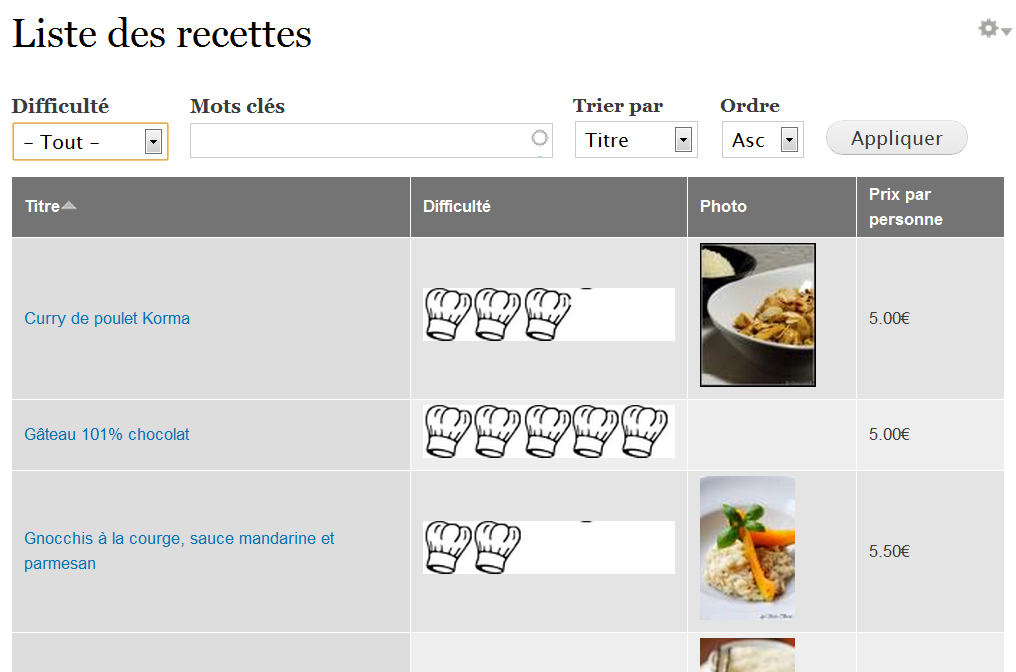Click the Prix par personne column header
Viewport: 1016px width, 672px height.
905,207
